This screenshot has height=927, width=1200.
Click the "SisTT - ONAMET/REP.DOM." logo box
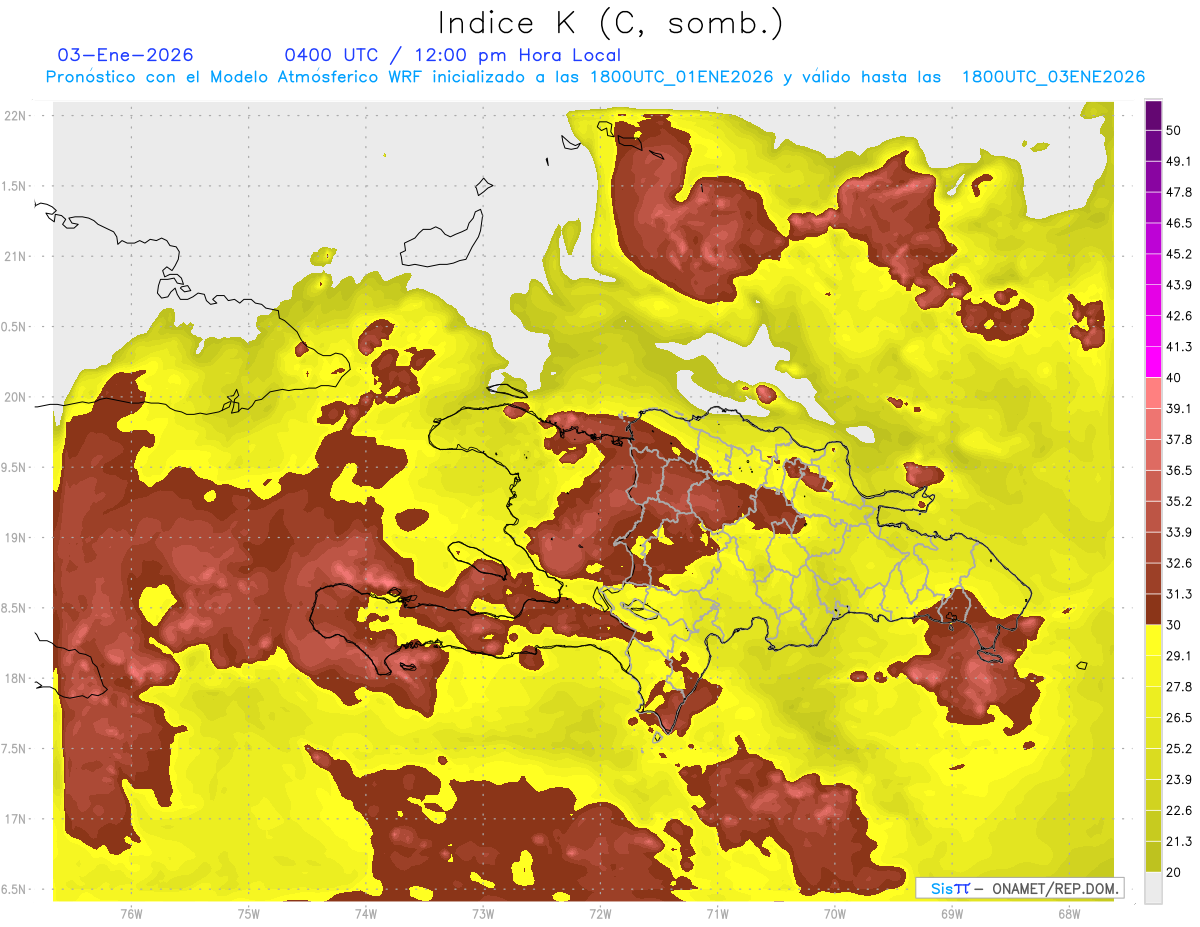[1019, 888]
